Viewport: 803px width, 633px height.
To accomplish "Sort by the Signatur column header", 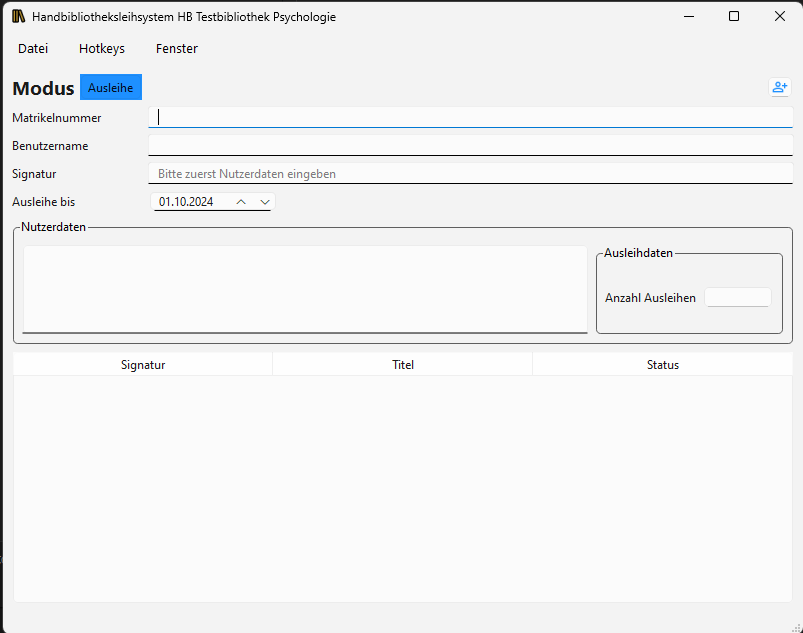I will (143, 365).
